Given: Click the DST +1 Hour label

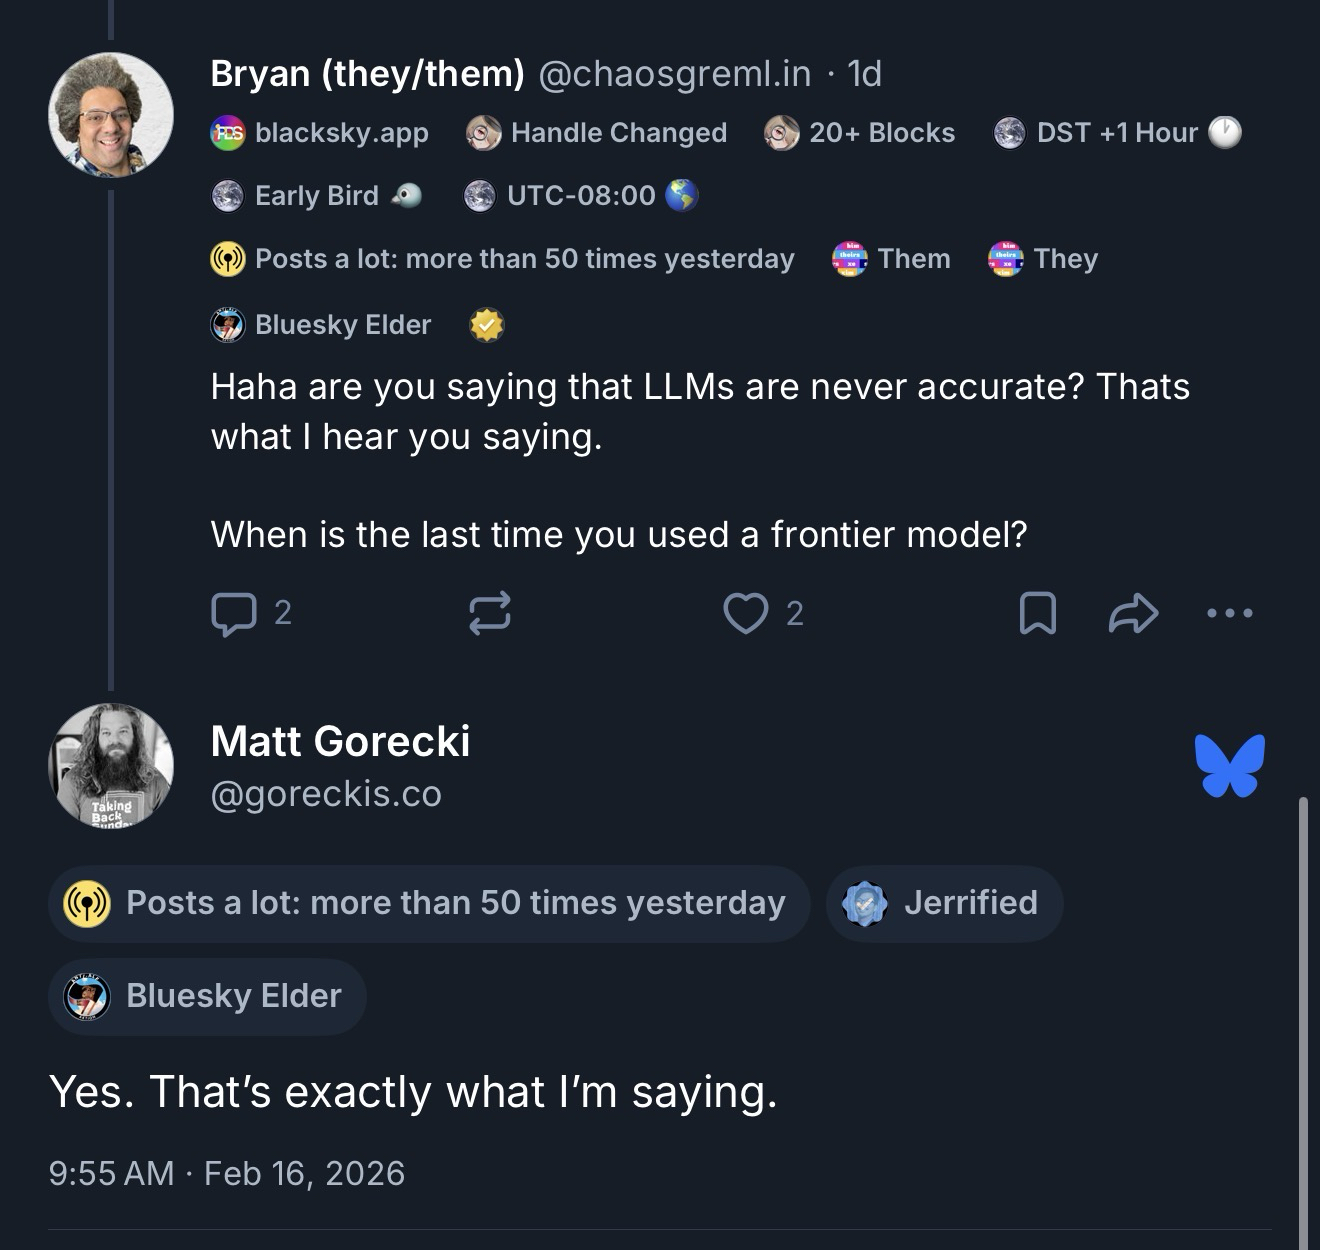Looking at the screenshot, I should pyautogui.click(x=1117, y=133).
